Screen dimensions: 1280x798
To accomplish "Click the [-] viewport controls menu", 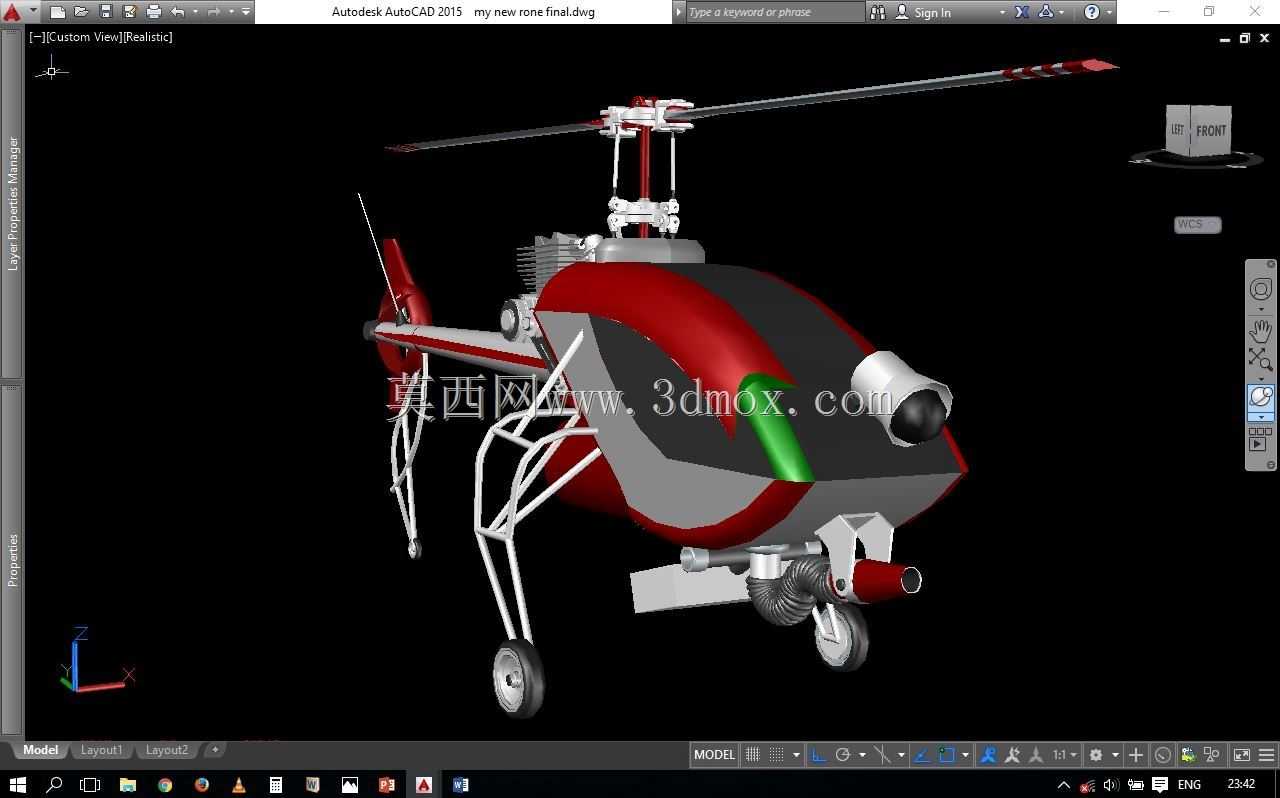I will click(x=37, y=37).
